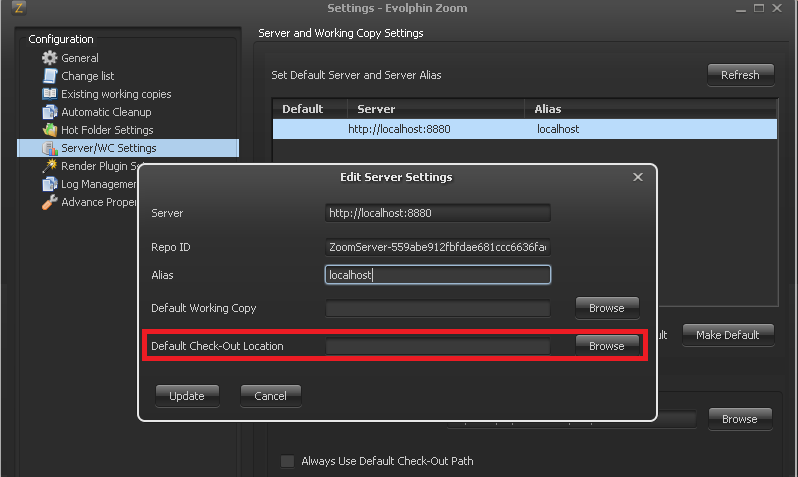Click the Advance Properties wrench icon
The width and height of the screenshot is (798, 477).
(x=50, y=202)
